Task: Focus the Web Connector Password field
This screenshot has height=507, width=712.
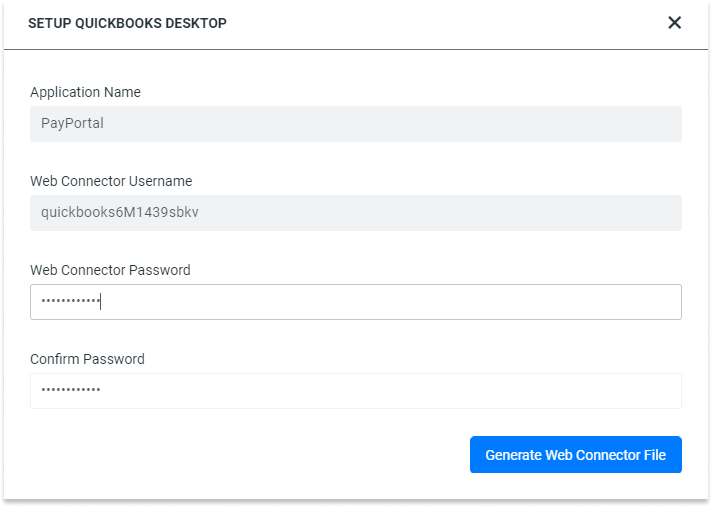Action: [356, 302]
